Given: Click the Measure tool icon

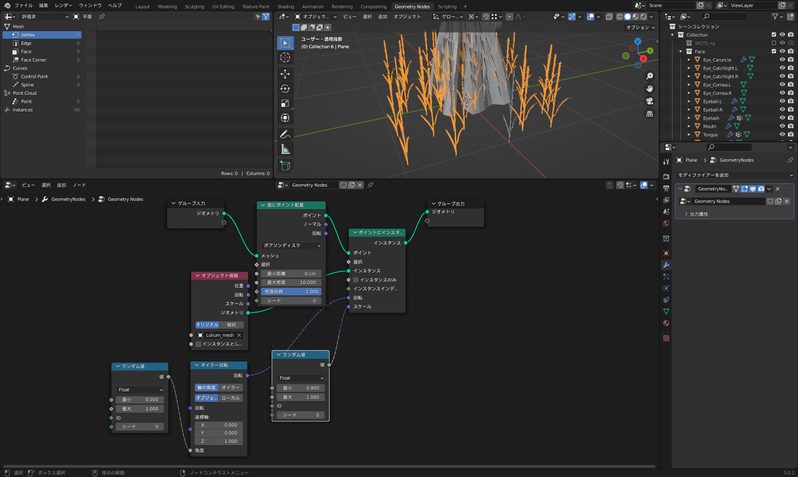Looking at the screenshot, I should point(285,150).
